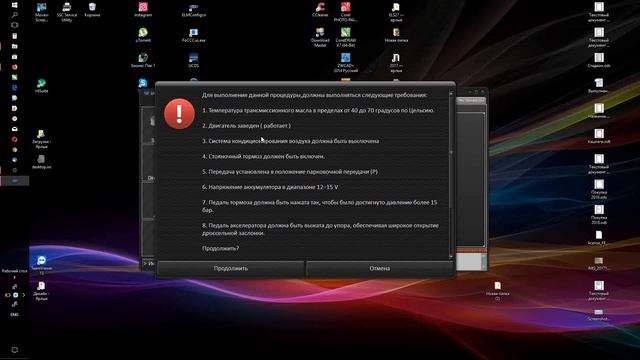Viewport: 640px width, 360px height.
Task: Select the ELMConfig desktop icon
Action: (x=193, y=10)
